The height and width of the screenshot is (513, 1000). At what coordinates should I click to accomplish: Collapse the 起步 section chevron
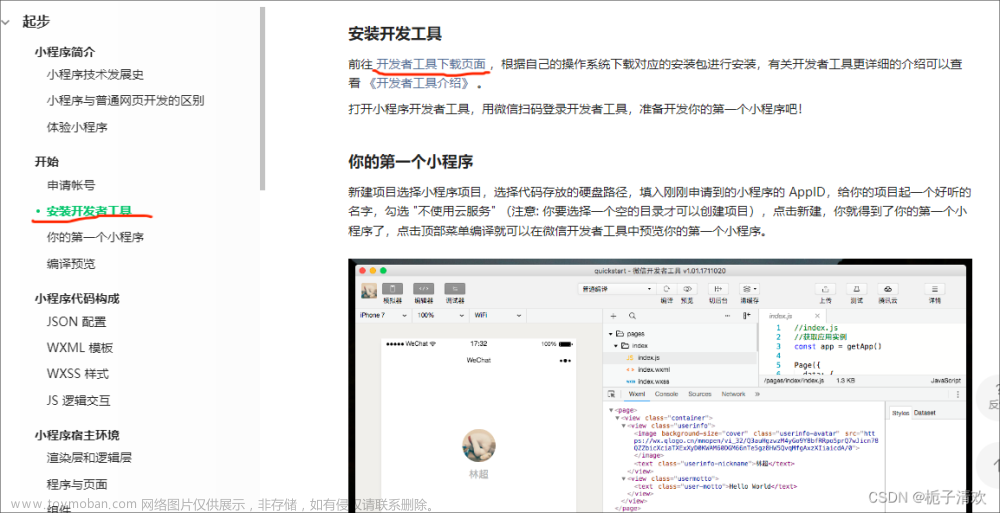click(6, 22)
